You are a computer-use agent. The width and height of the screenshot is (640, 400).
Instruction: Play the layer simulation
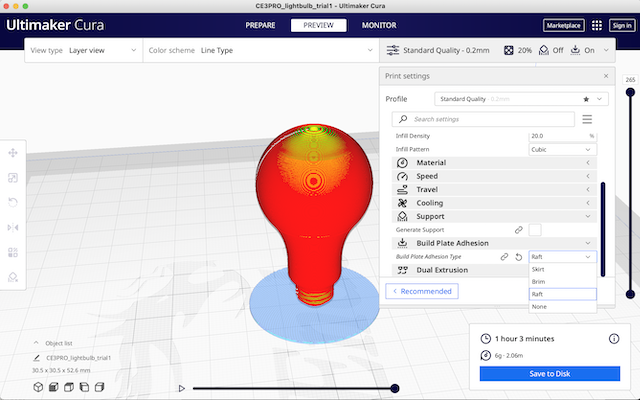point(182,388)
